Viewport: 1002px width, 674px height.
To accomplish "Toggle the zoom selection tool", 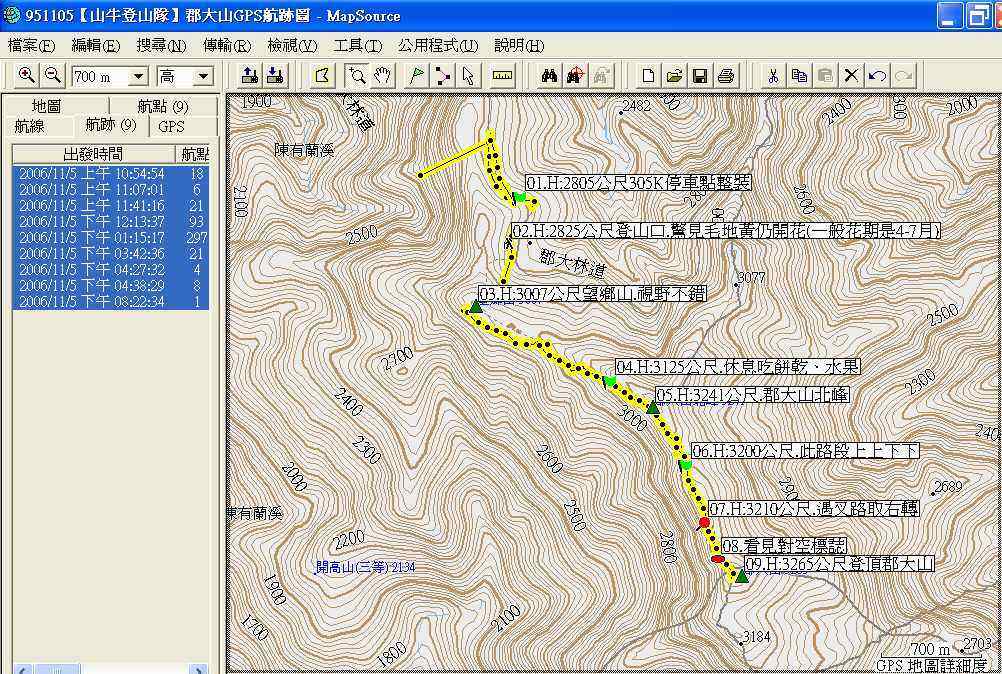I will [x=356, y=76].
